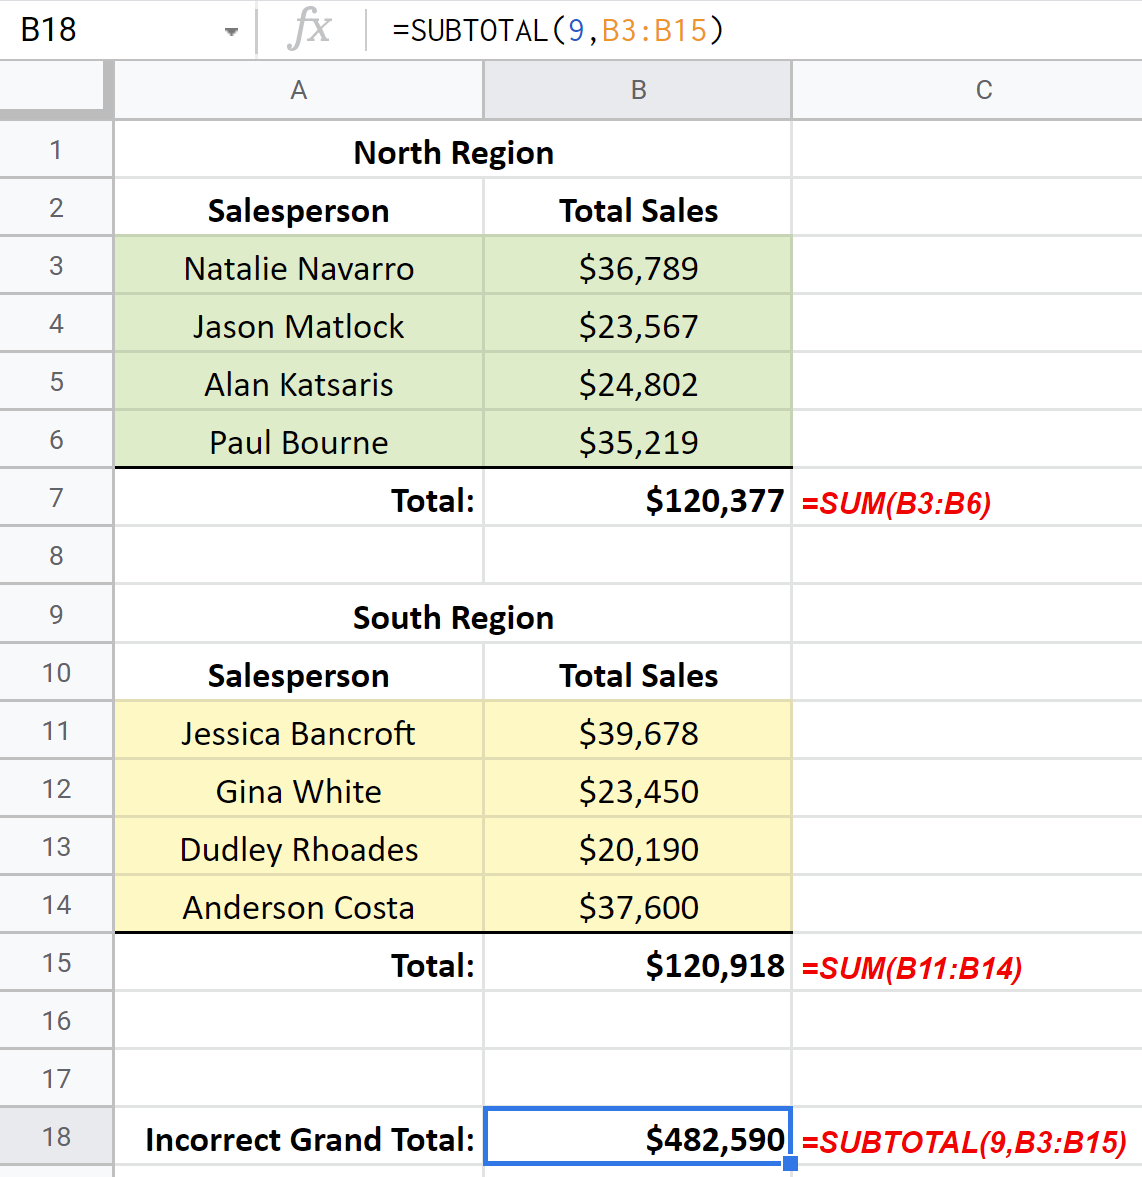The height and width of the screenshot is (1177, 1142).
Task: Select the $37,600 cell
Action: pyautogui.click(x=638, y=905)
